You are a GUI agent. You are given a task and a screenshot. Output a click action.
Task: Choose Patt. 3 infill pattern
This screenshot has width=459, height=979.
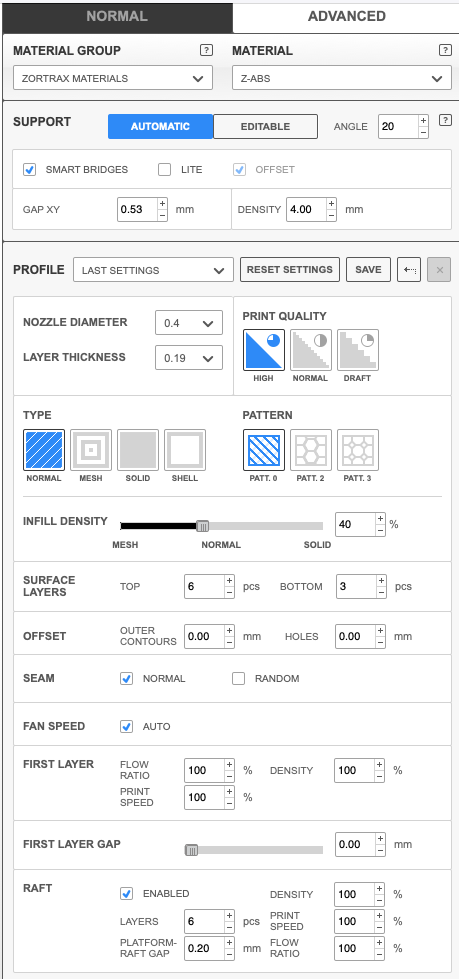pos(358,450)
